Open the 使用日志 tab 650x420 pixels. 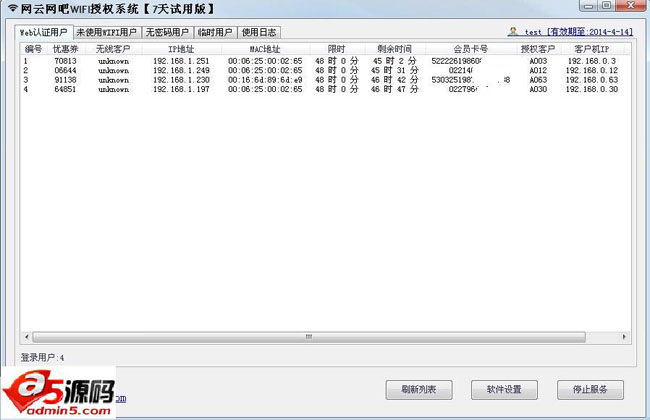click(259, 32)
